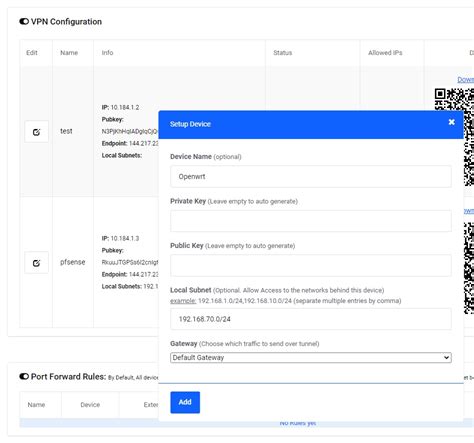Click into the empty Private Key field
This screenshot has width=474, height=443.
click(x=311, y=221)
